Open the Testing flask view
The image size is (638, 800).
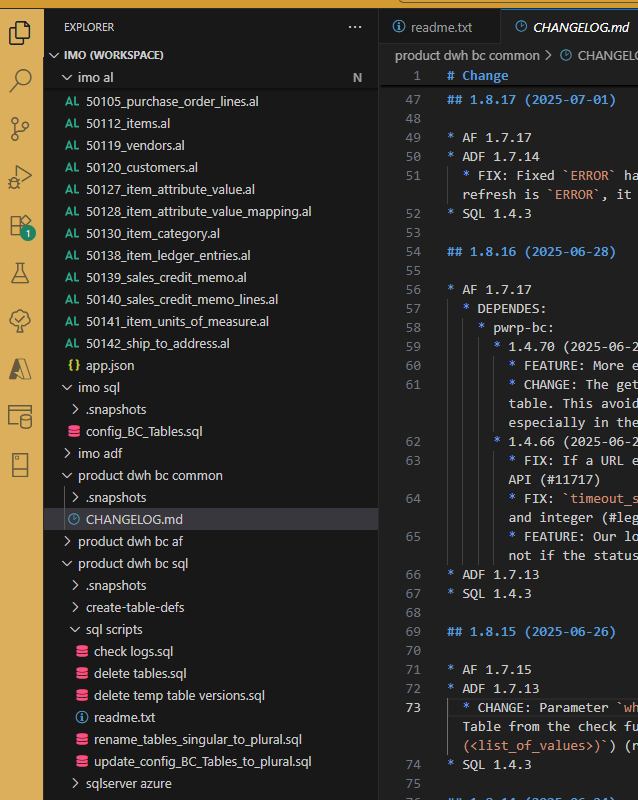click(20, 273)
